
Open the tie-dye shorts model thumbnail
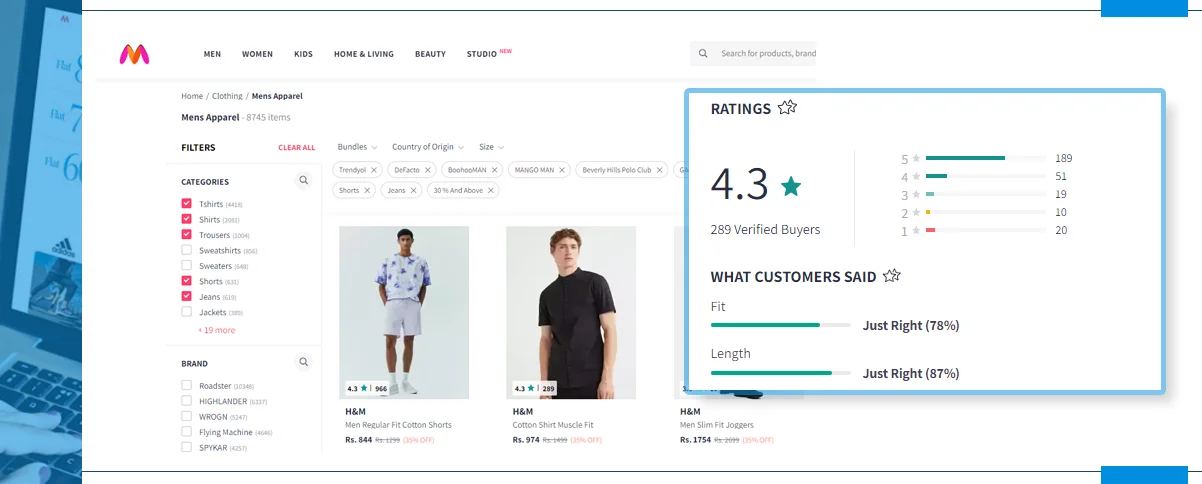click(x=404, y=313)
